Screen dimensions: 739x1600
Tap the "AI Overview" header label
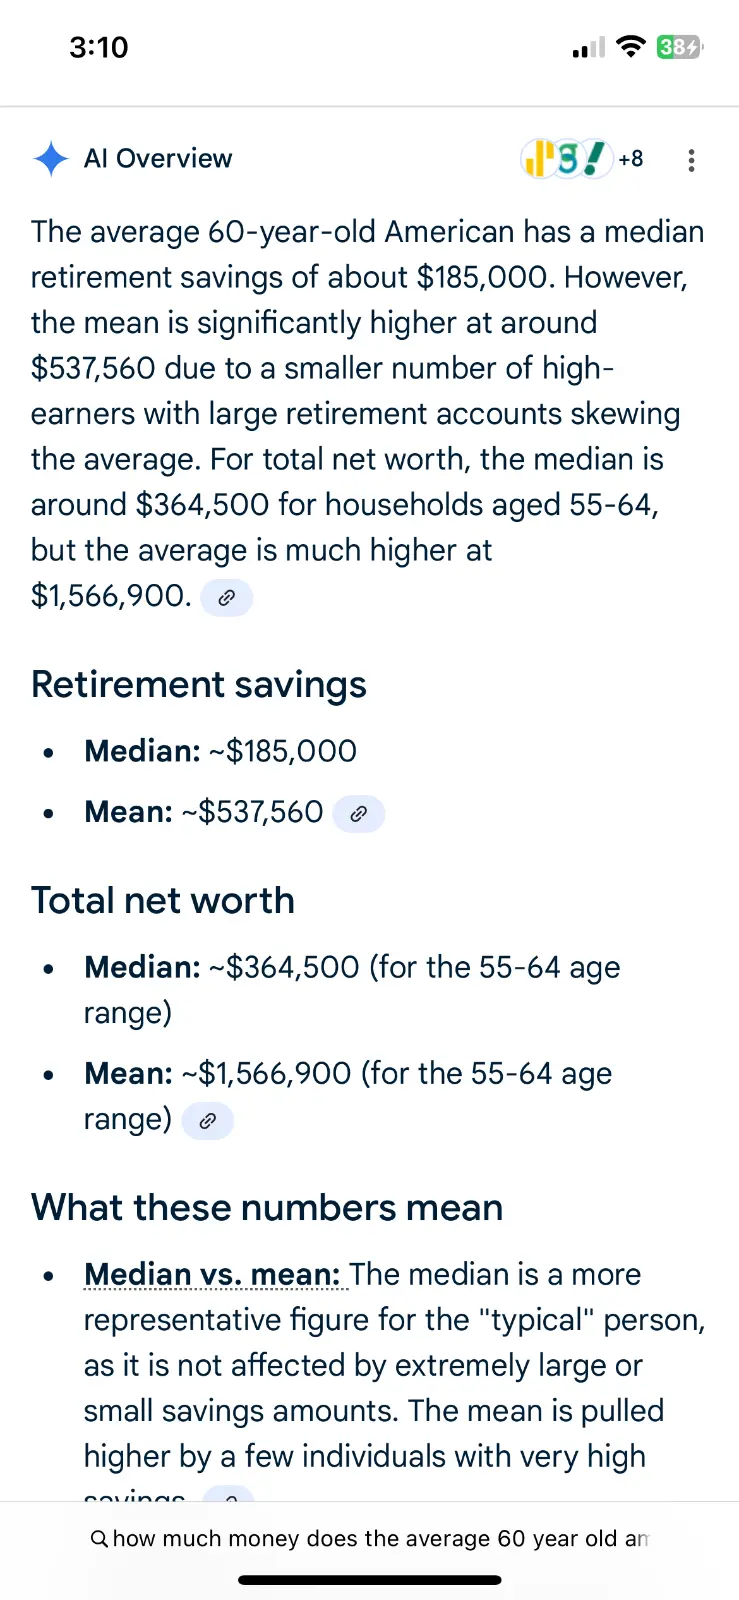pos(158,159)
